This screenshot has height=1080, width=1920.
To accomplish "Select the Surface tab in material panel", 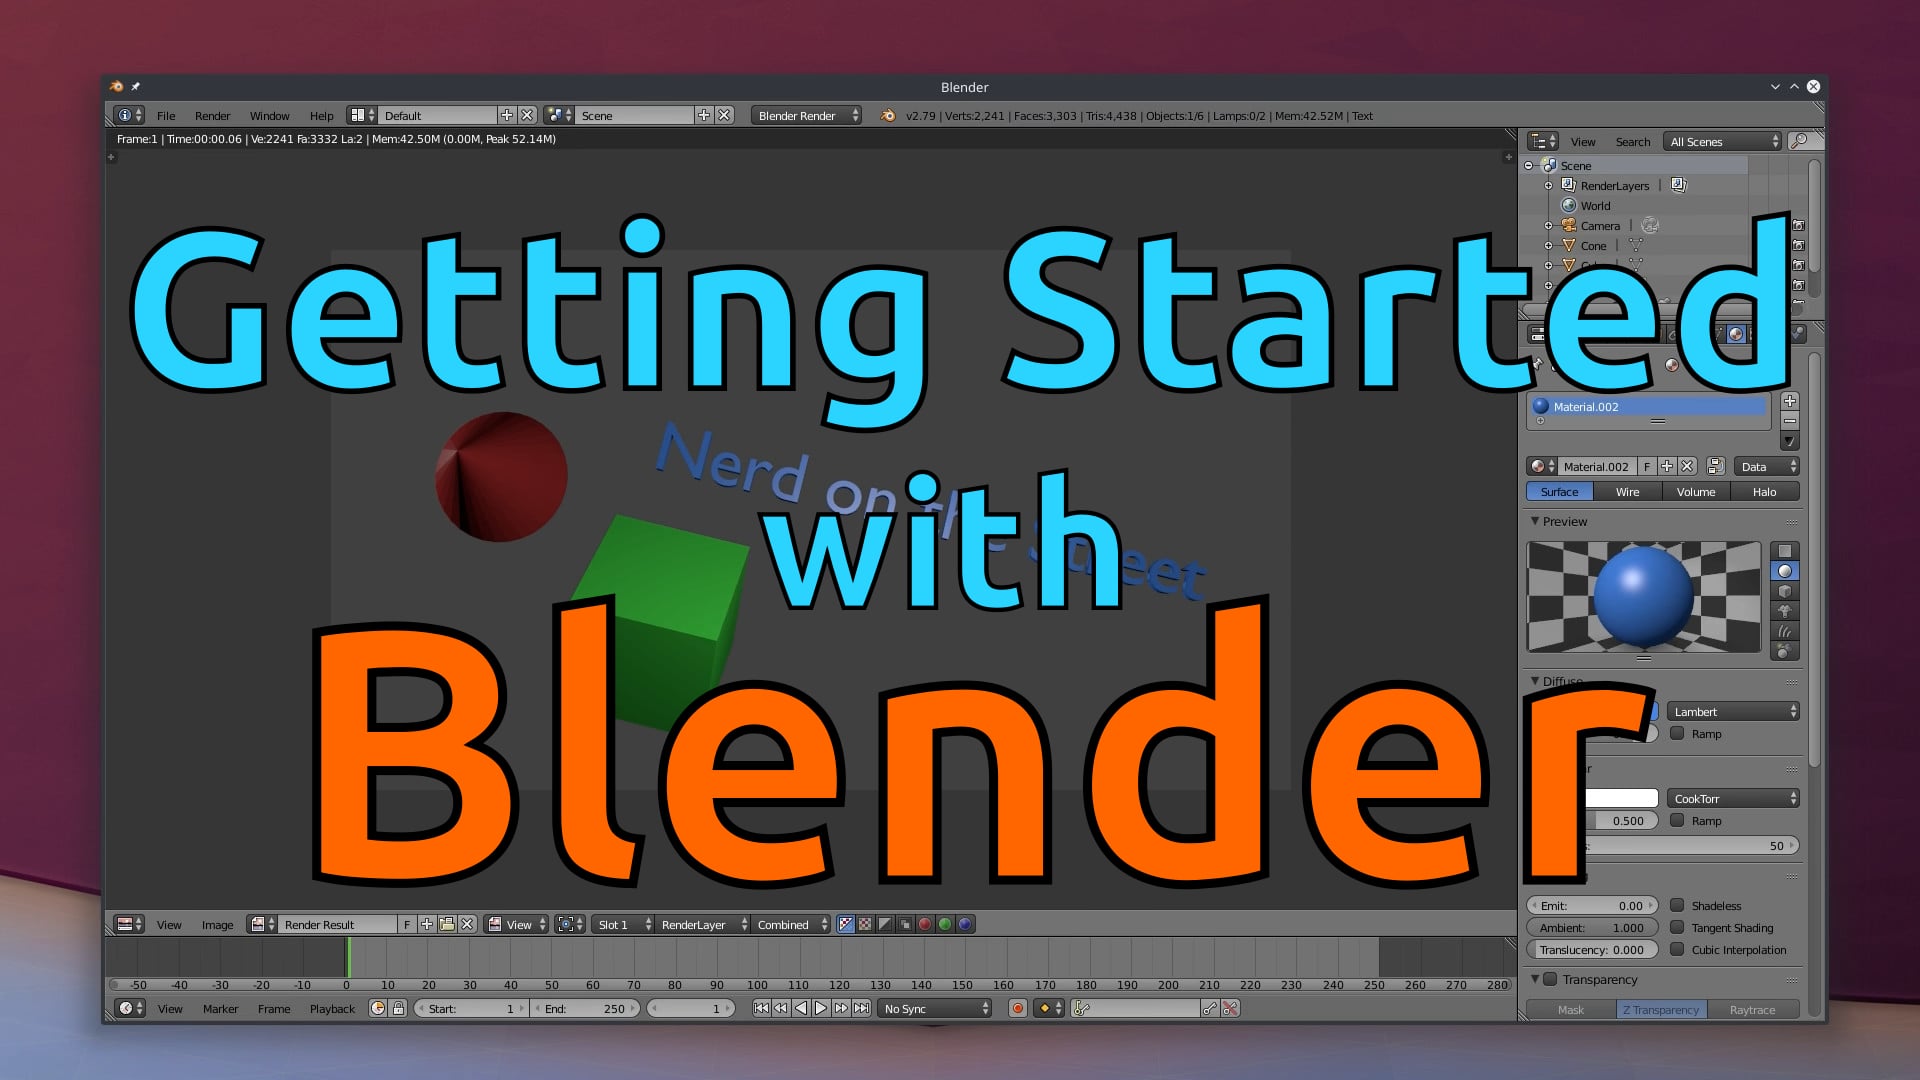I will pos(1560,491).
